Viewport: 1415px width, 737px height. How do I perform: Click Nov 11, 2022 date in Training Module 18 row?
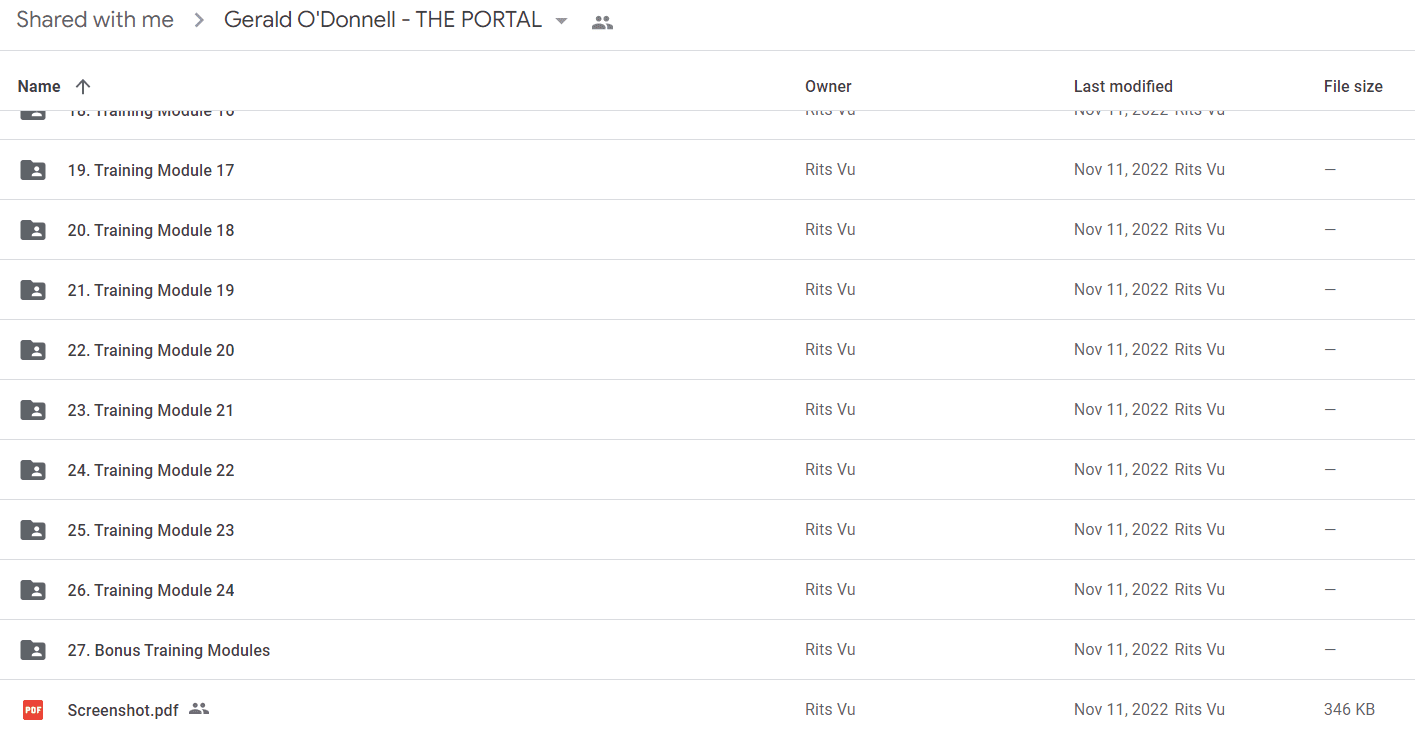tap(1121, 230)
